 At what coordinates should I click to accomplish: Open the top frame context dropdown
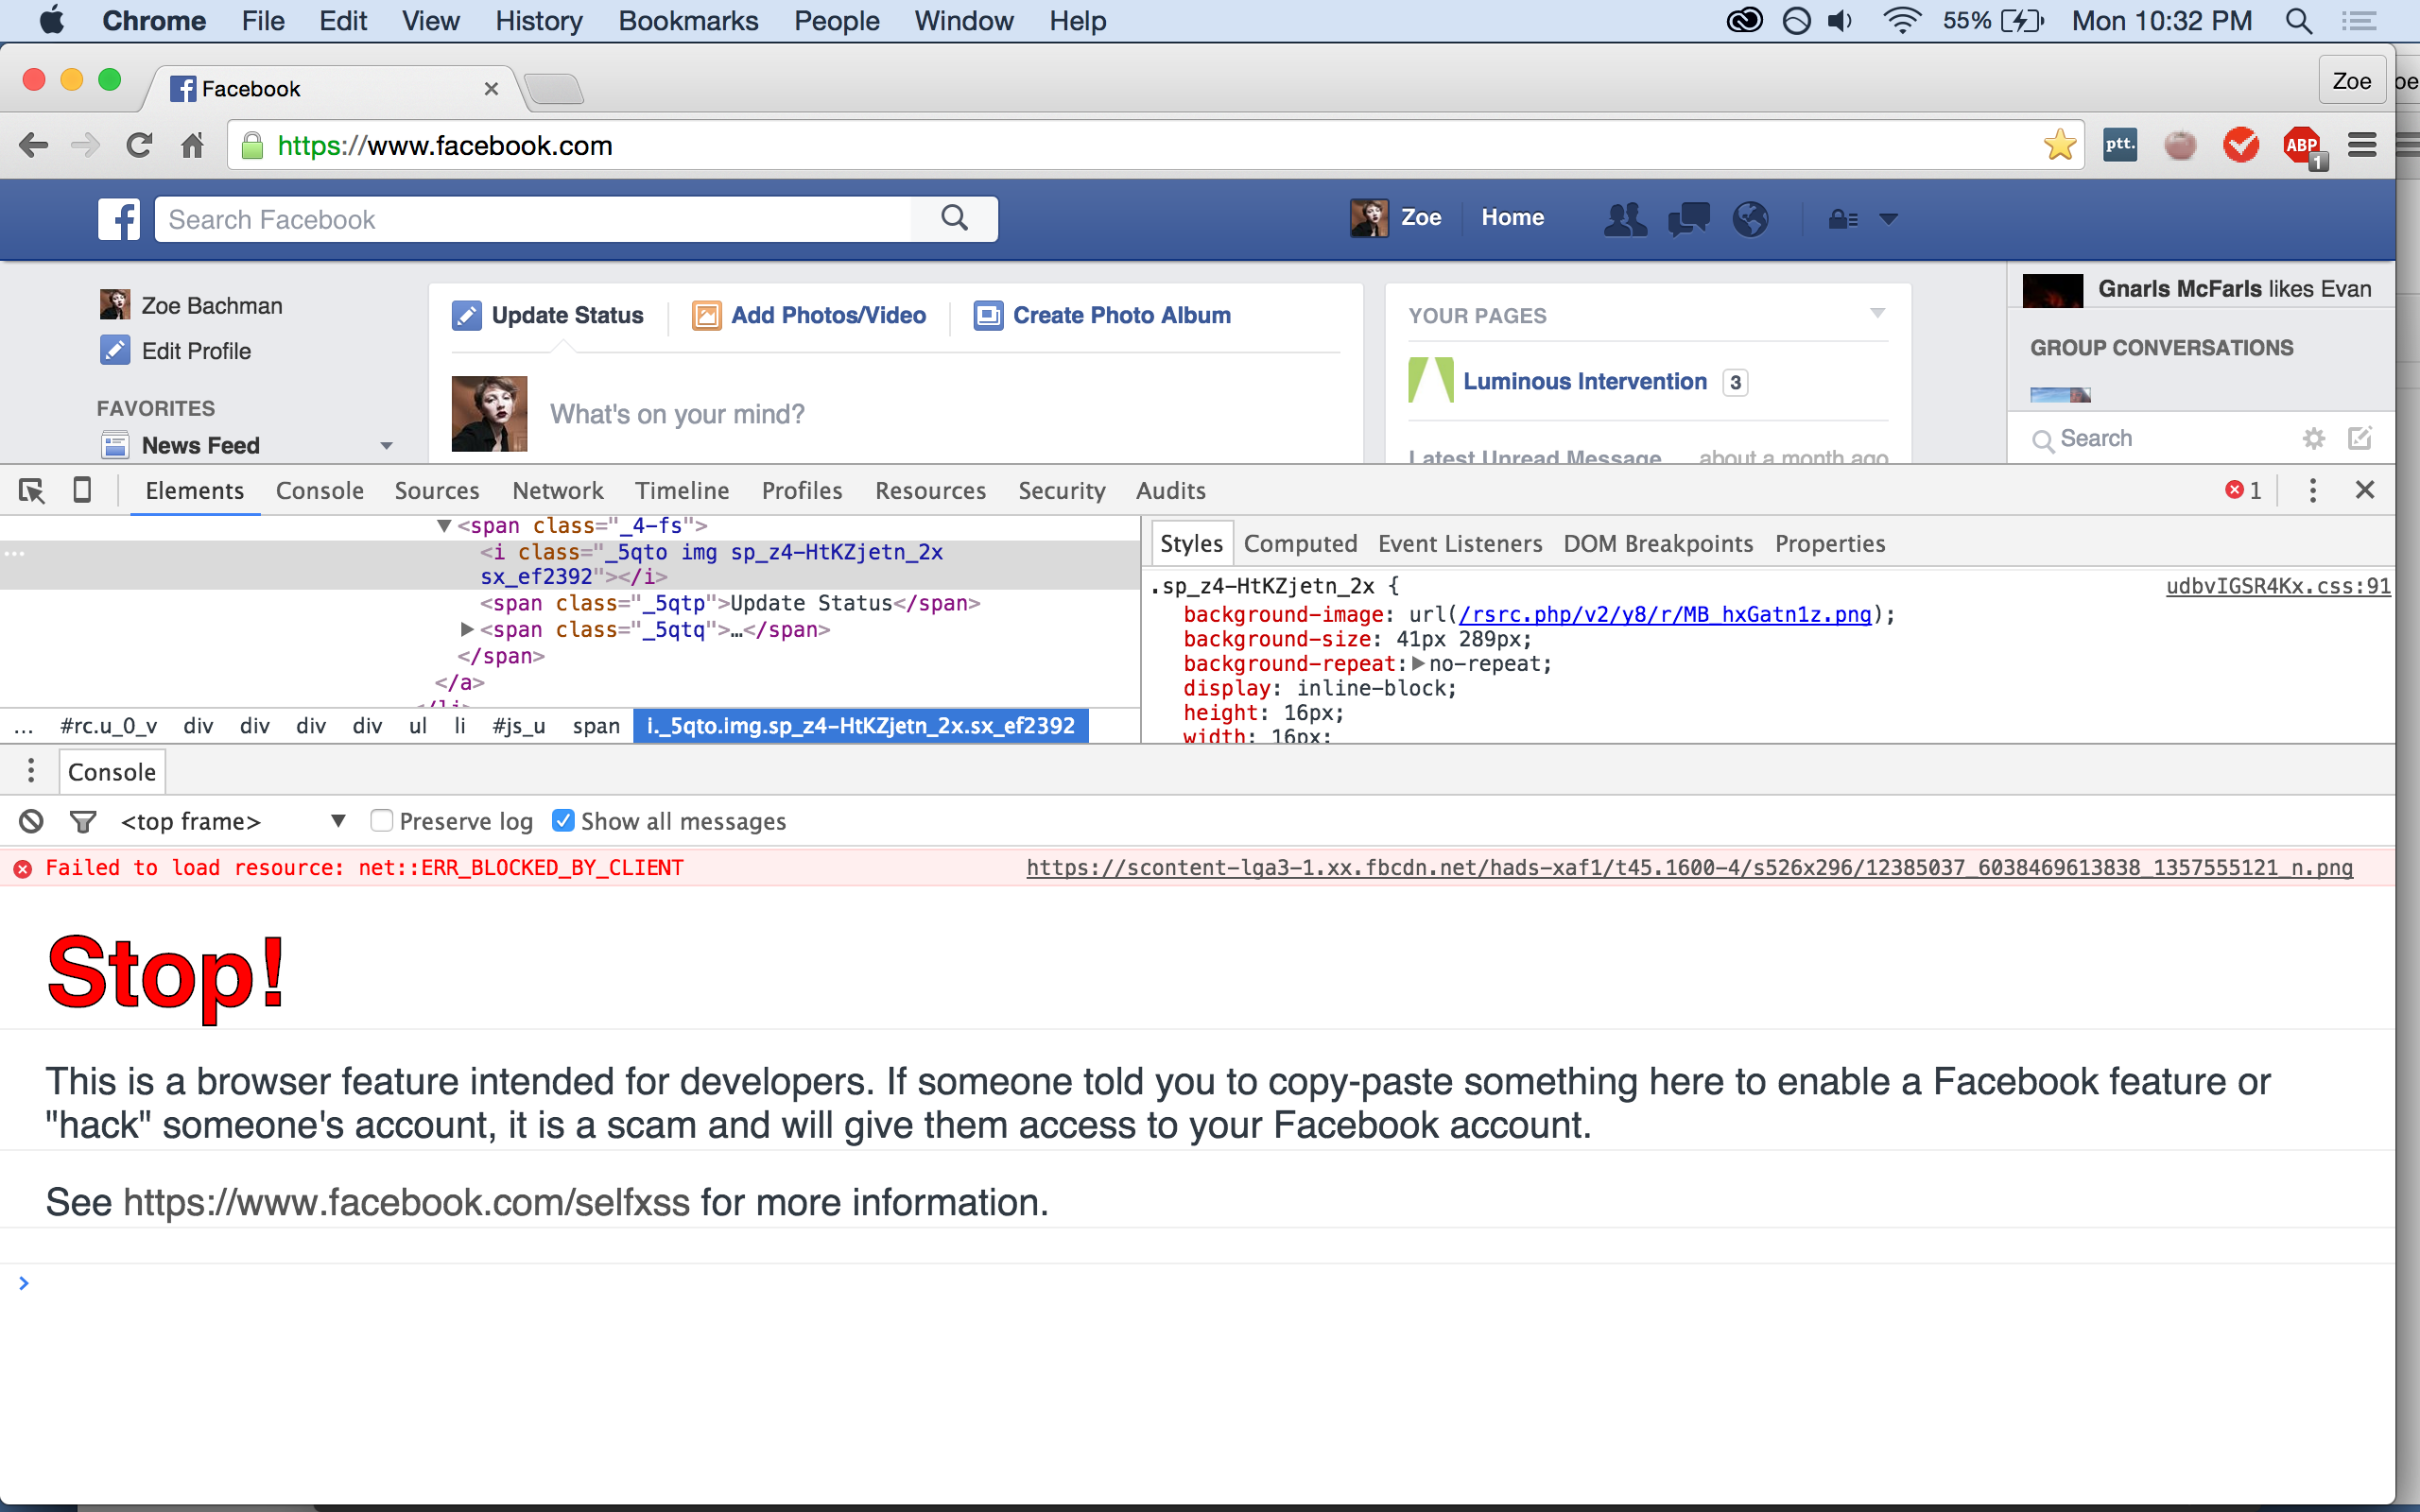coord(232,822)
